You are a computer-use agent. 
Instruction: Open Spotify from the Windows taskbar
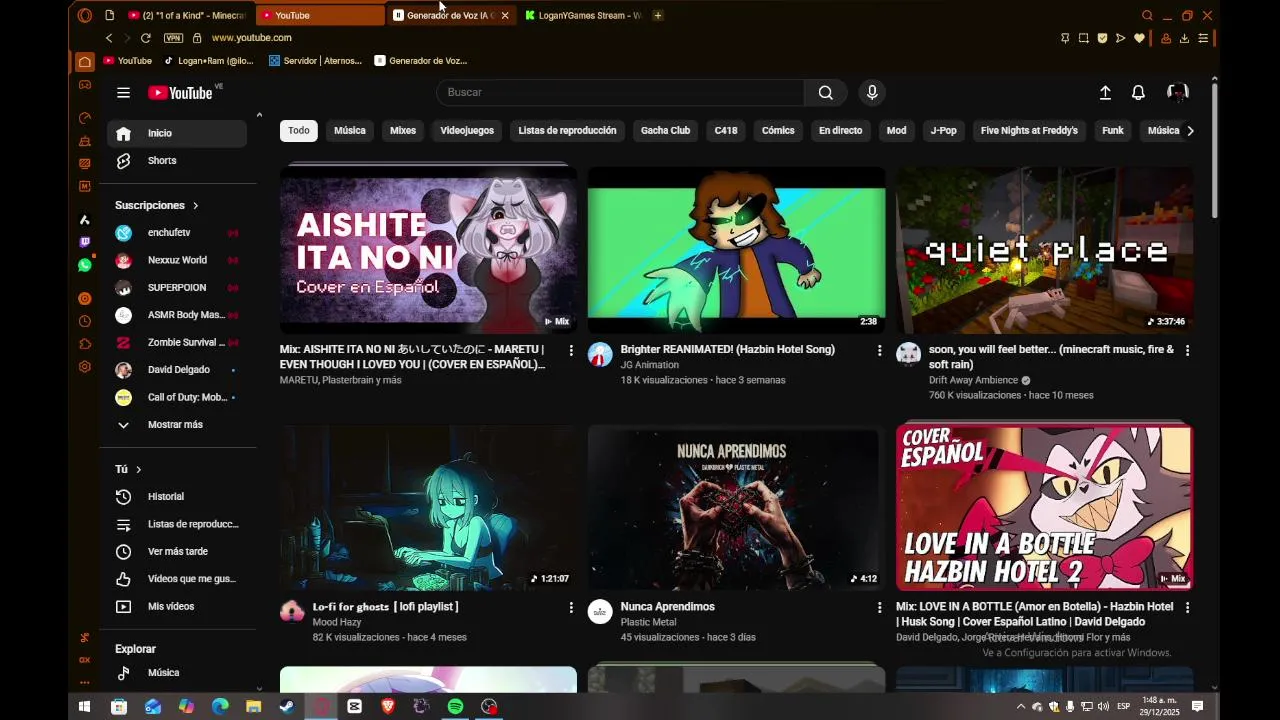click(x=455, y=706)
